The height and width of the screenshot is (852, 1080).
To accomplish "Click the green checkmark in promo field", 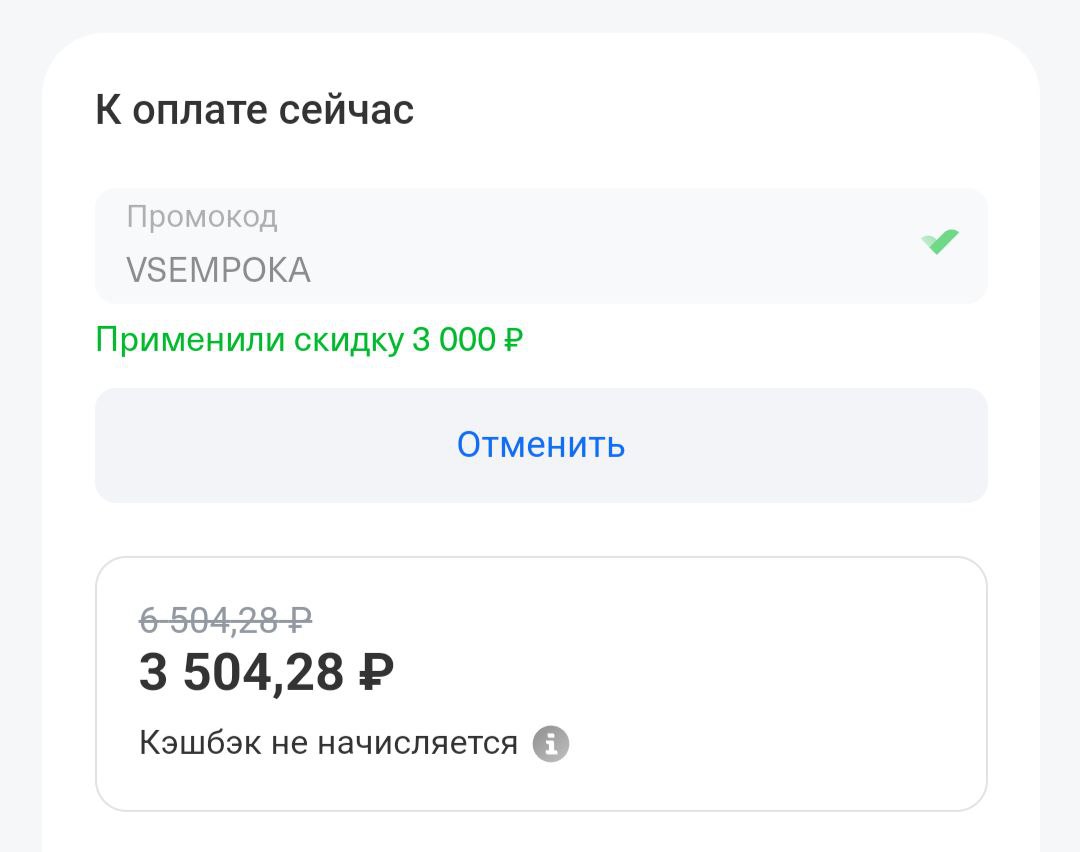I will pos(939,242).
